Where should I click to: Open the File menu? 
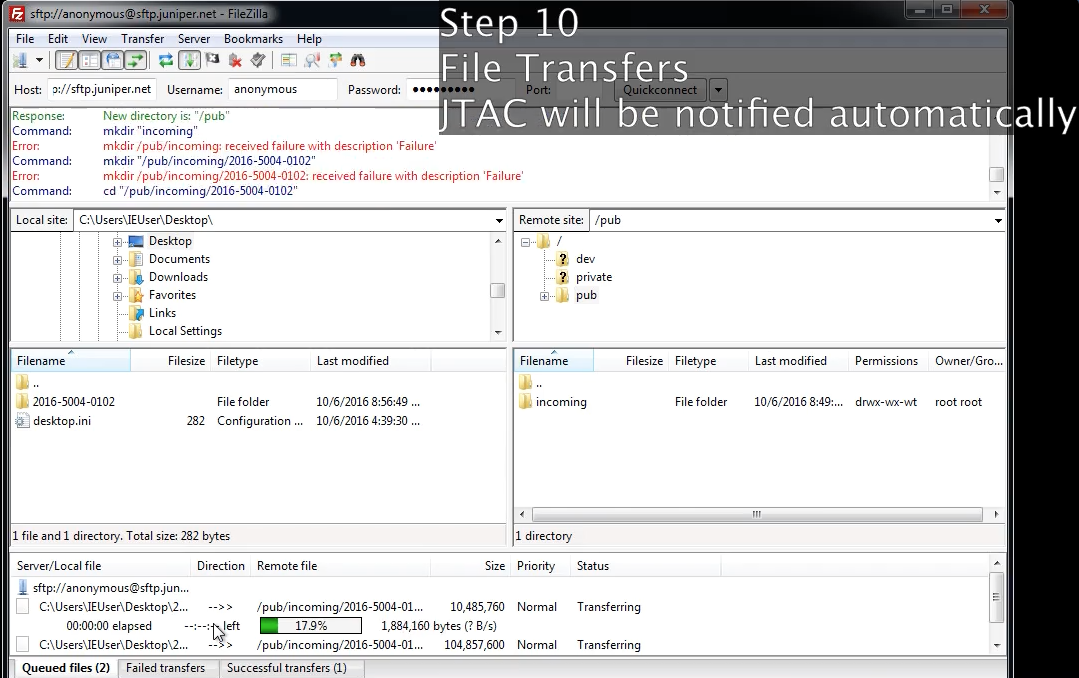(25, 39)
